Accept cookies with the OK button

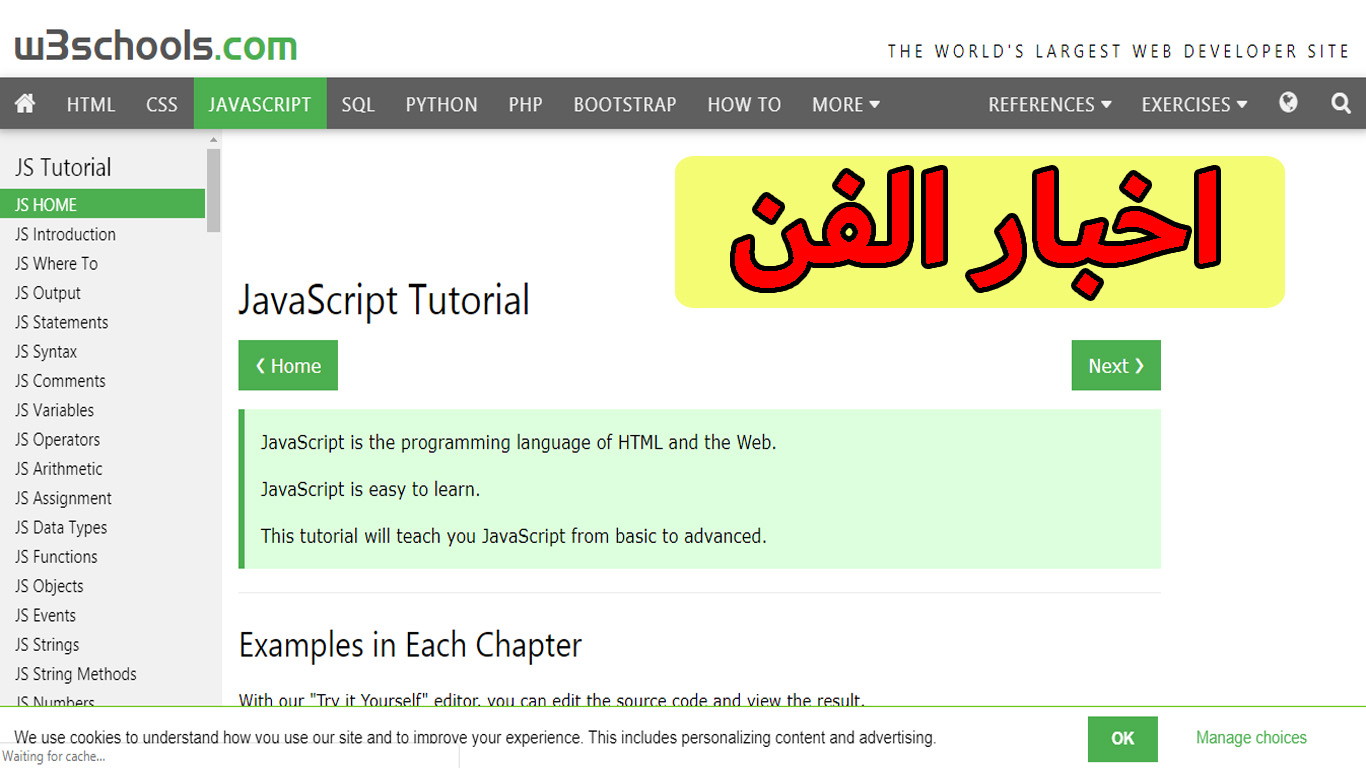coord(1122,738)
